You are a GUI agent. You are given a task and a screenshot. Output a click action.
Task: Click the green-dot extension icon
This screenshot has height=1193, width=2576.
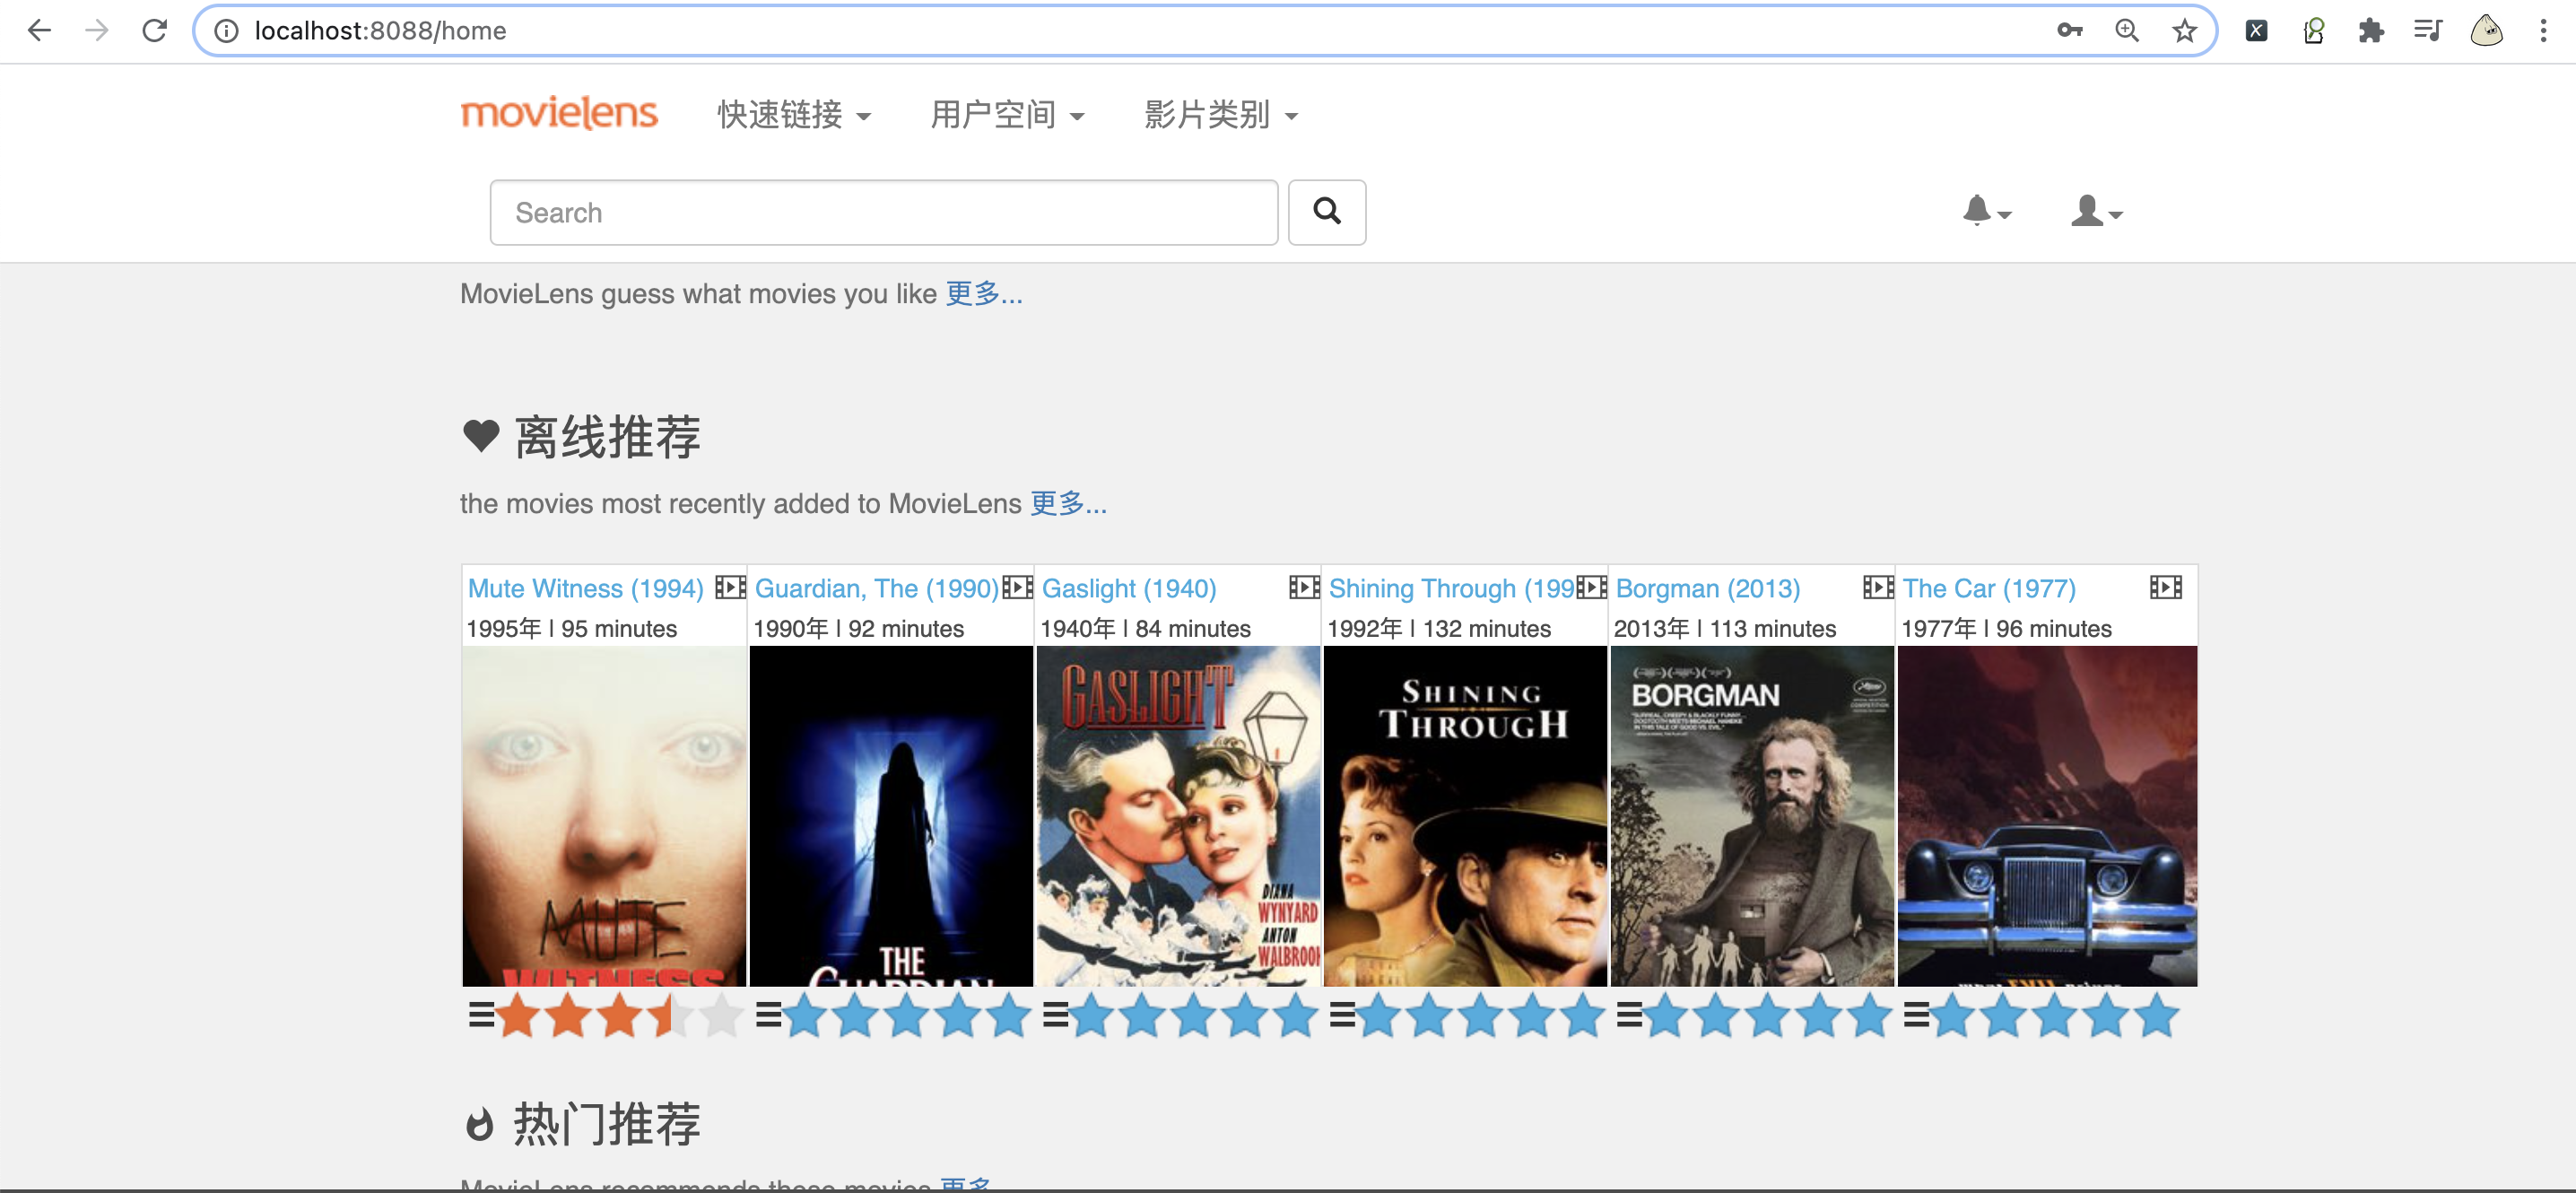click(x=2314, y=31)
